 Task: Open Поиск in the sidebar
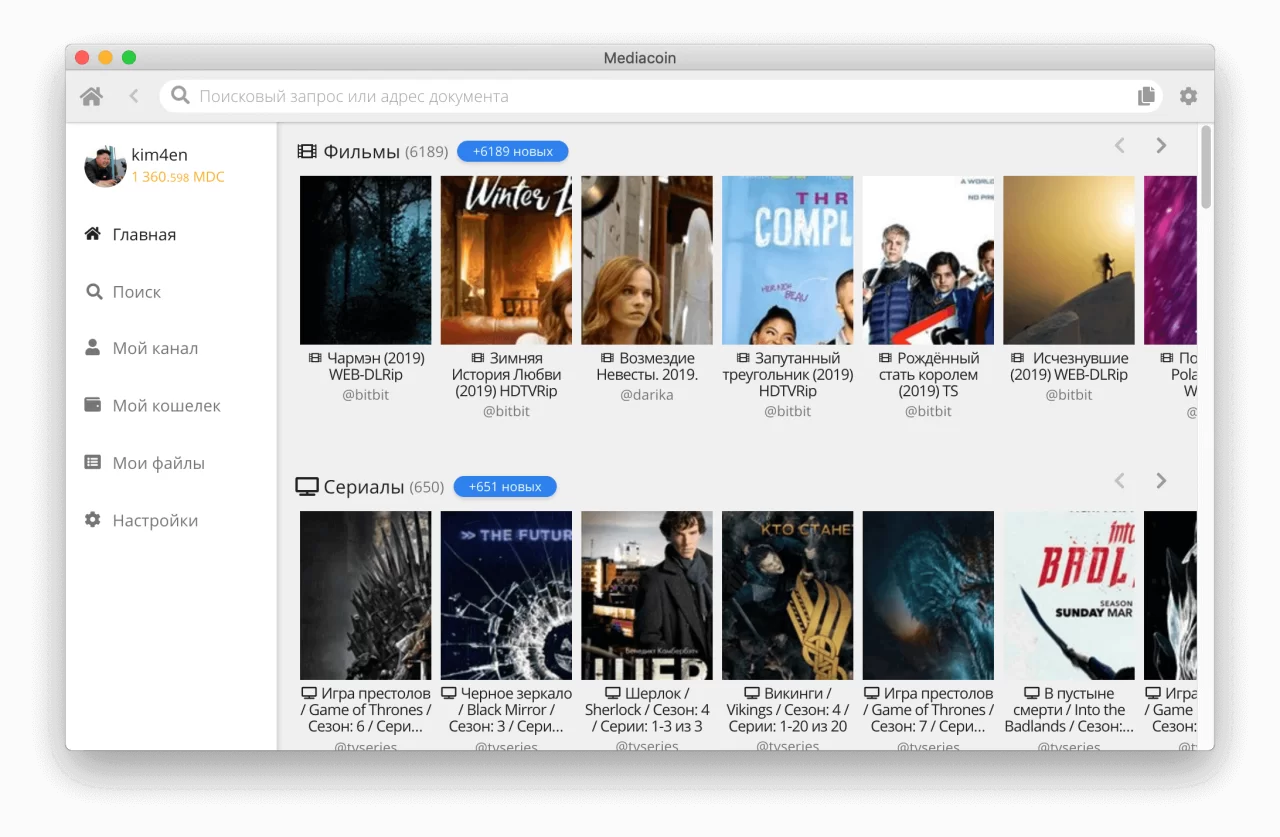point(136,292)
